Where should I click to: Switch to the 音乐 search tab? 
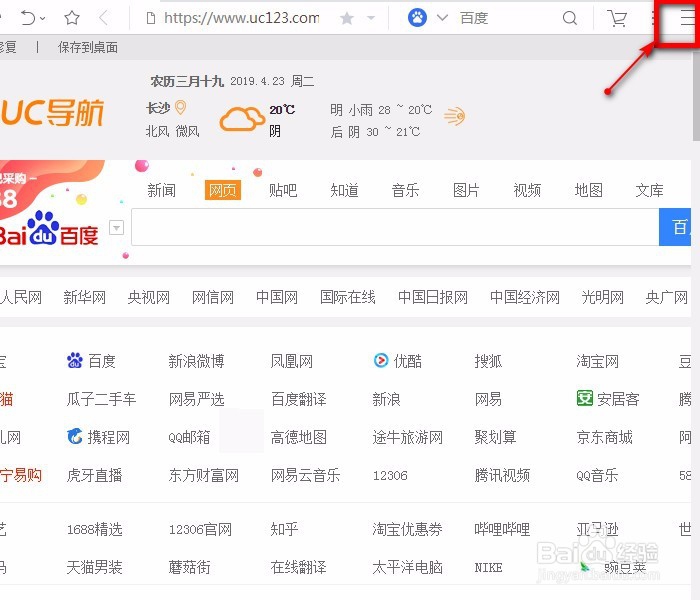pyautogui.click(x=405, y=190)
